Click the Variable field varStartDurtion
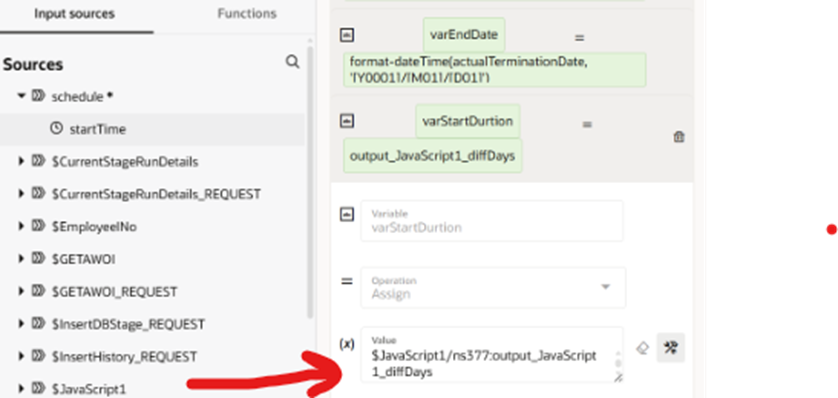 click(x=492, y=221)
